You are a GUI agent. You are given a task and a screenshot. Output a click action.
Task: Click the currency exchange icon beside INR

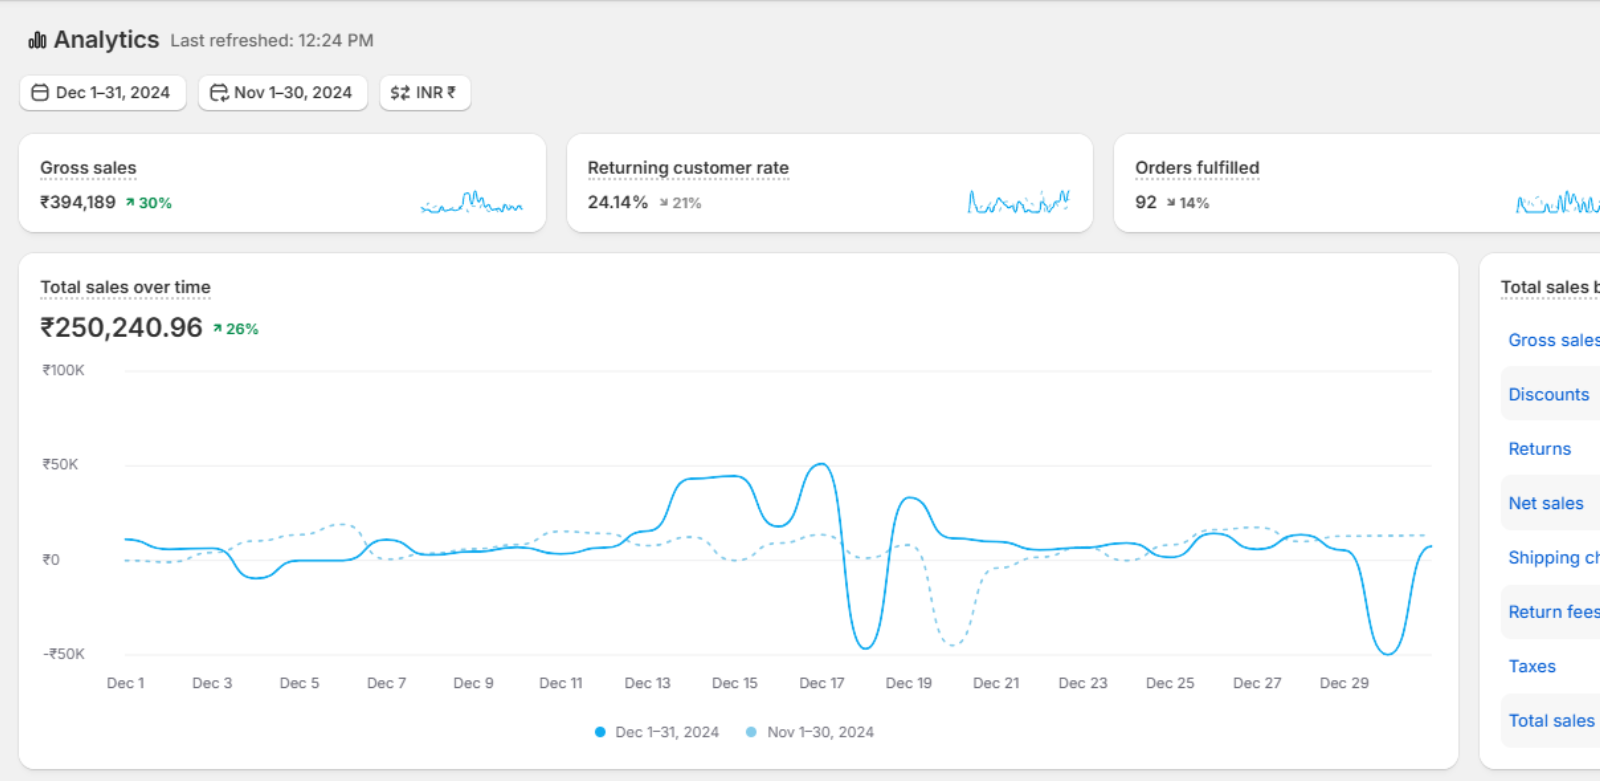(400, 93)
